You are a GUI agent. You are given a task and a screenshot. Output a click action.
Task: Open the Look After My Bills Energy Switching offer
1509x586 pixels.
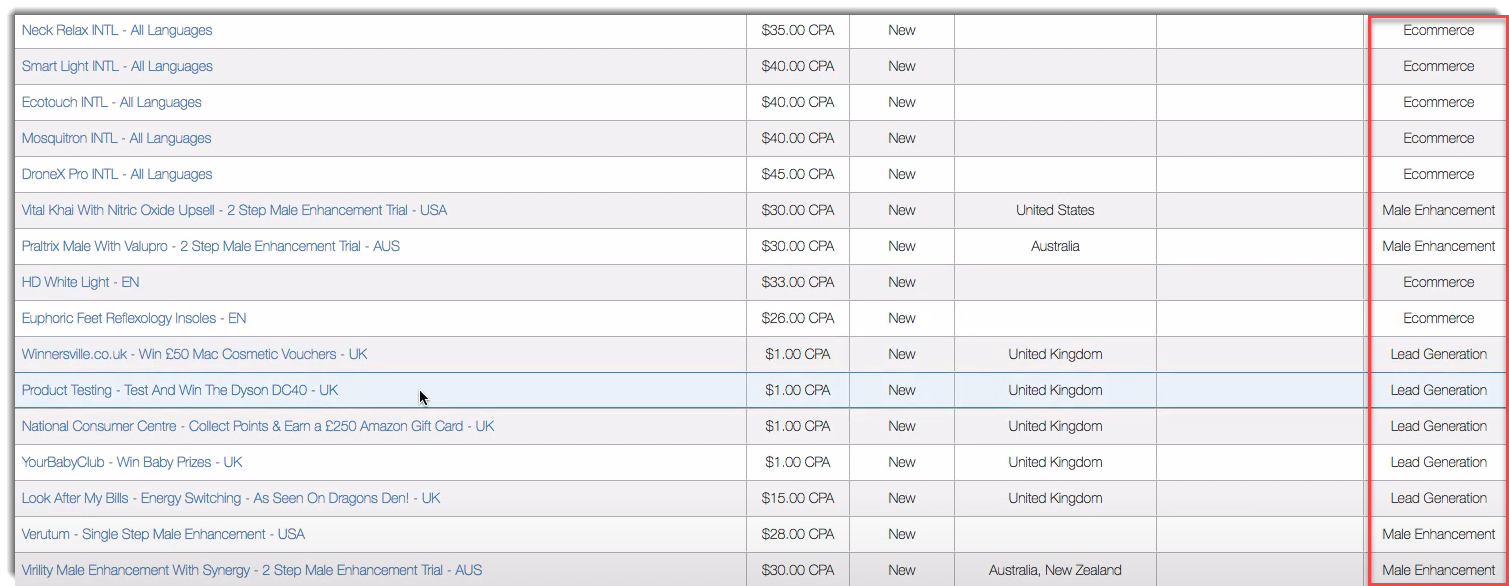tap(231, 498)
